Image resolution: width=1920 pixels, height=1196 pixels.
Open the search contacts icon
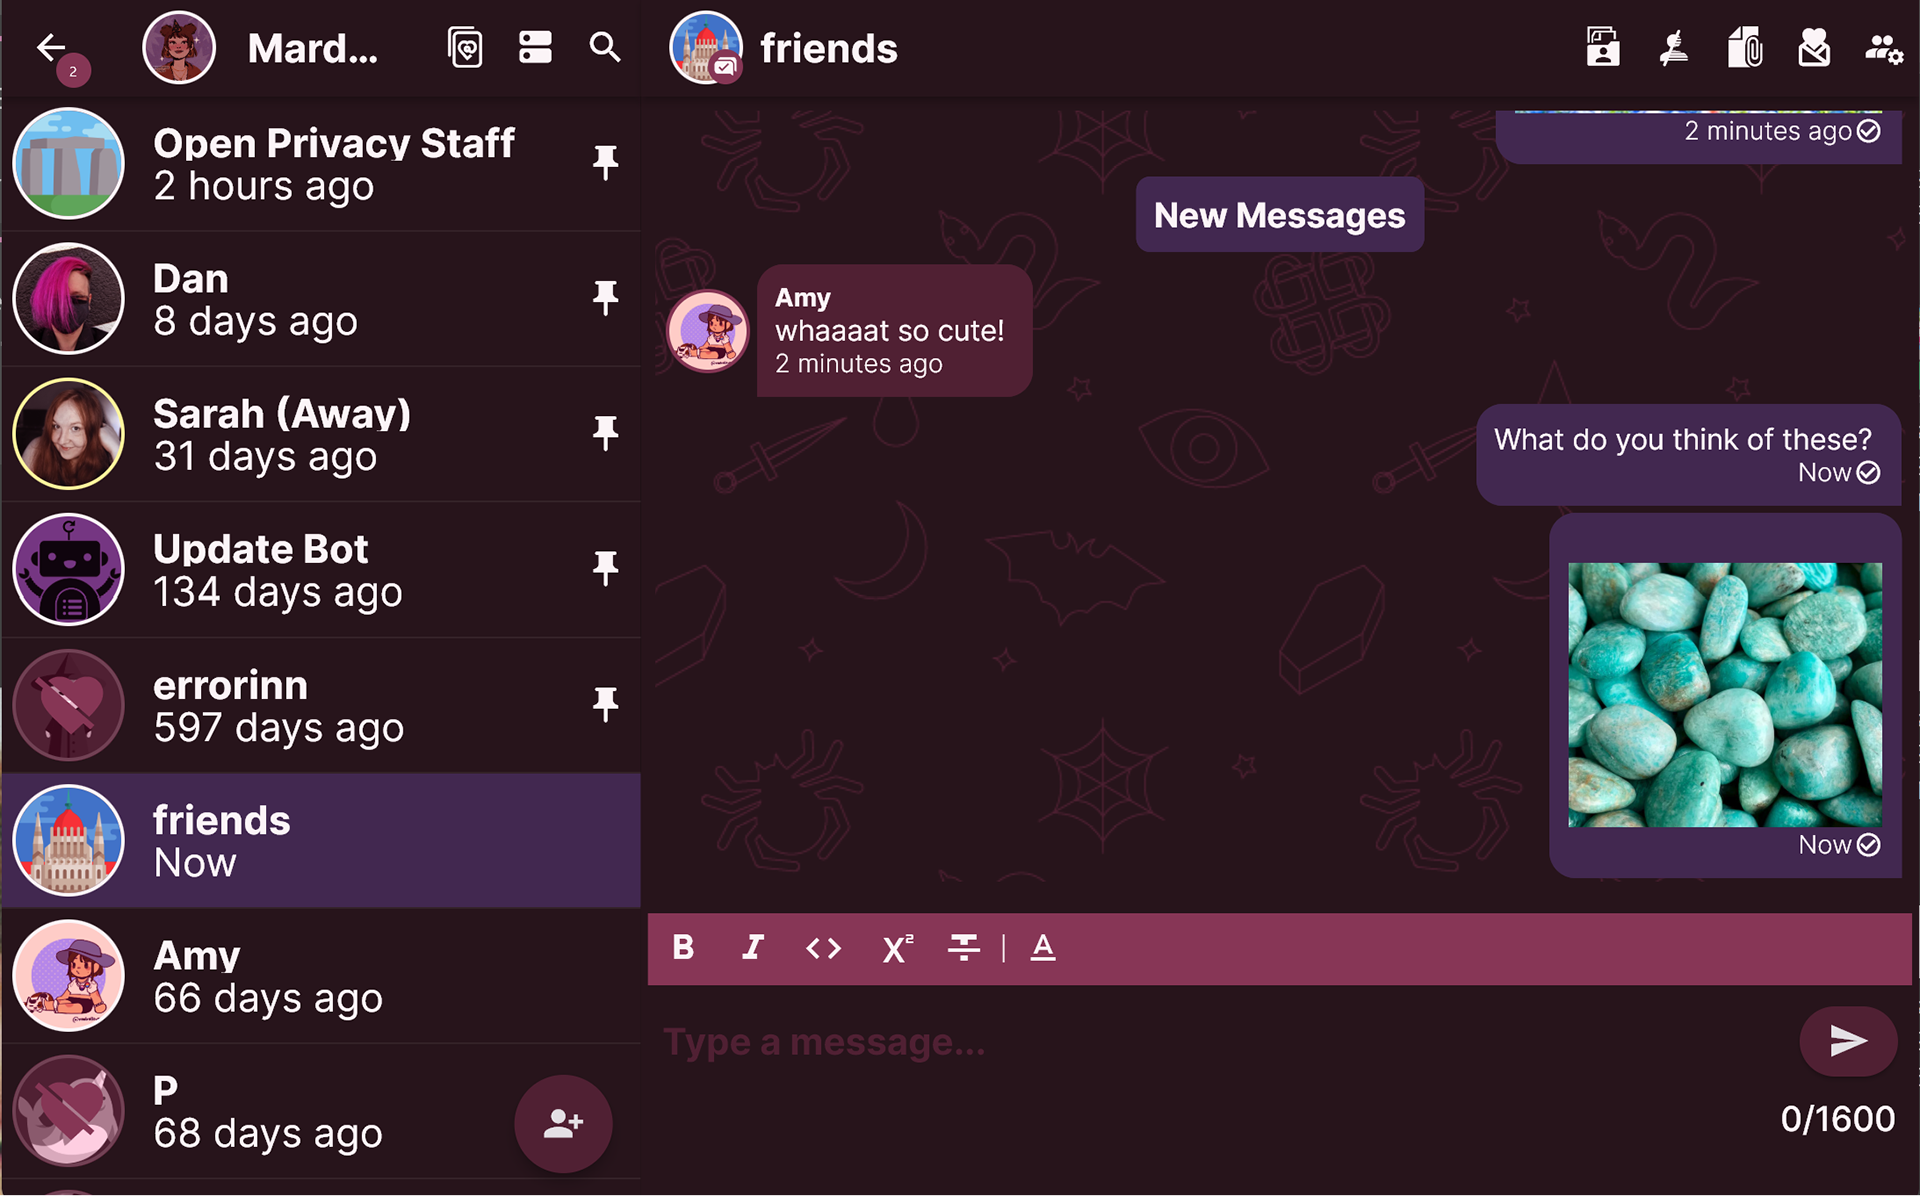[x=605, y=47]
